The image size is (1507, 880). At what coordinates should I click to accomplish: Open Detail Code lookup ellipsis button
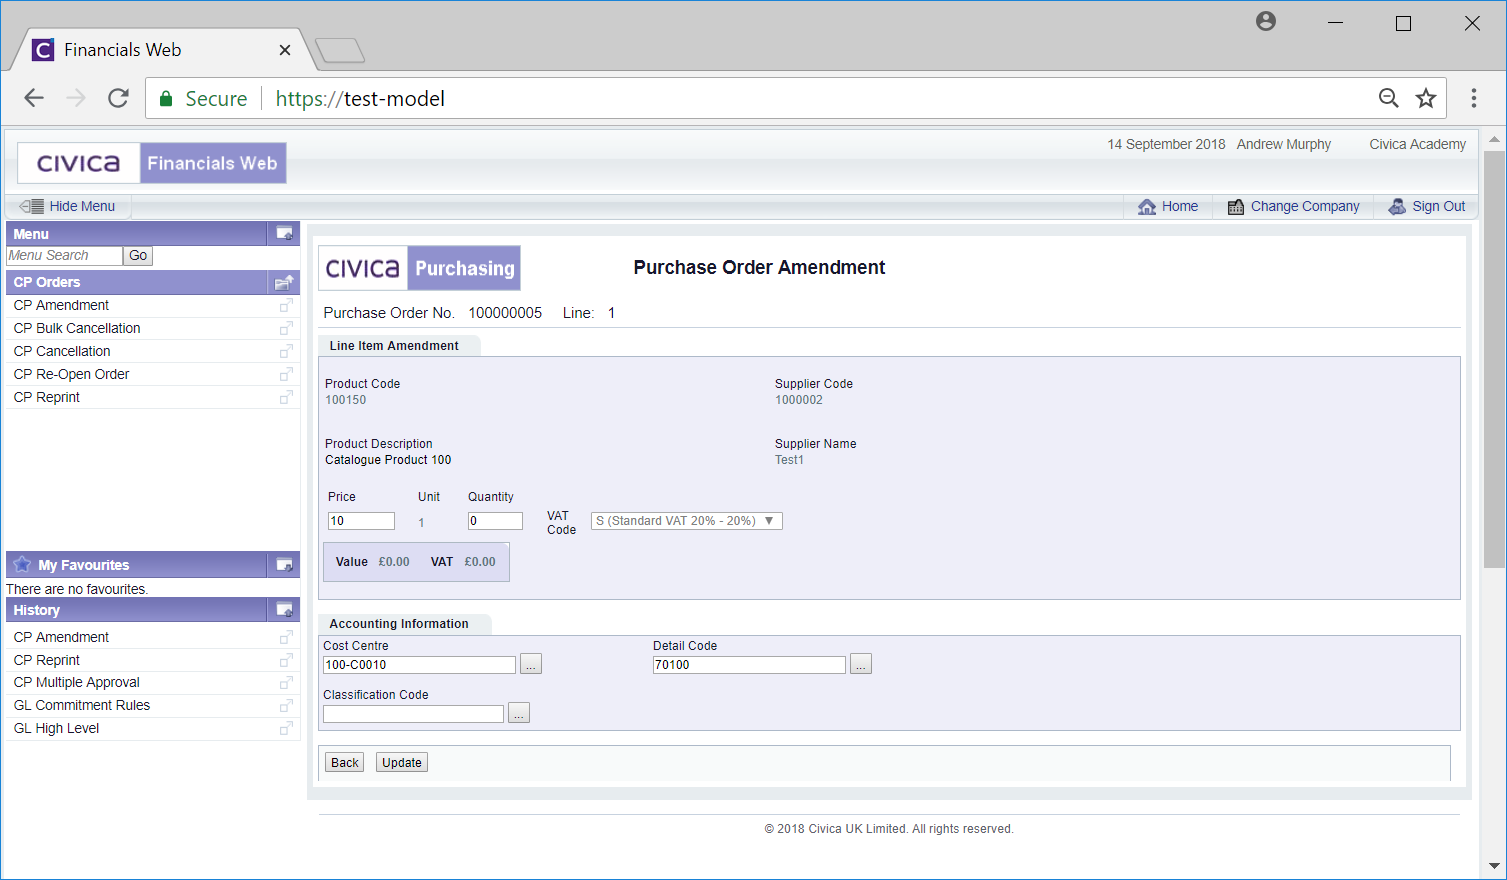tap(861, 665)
